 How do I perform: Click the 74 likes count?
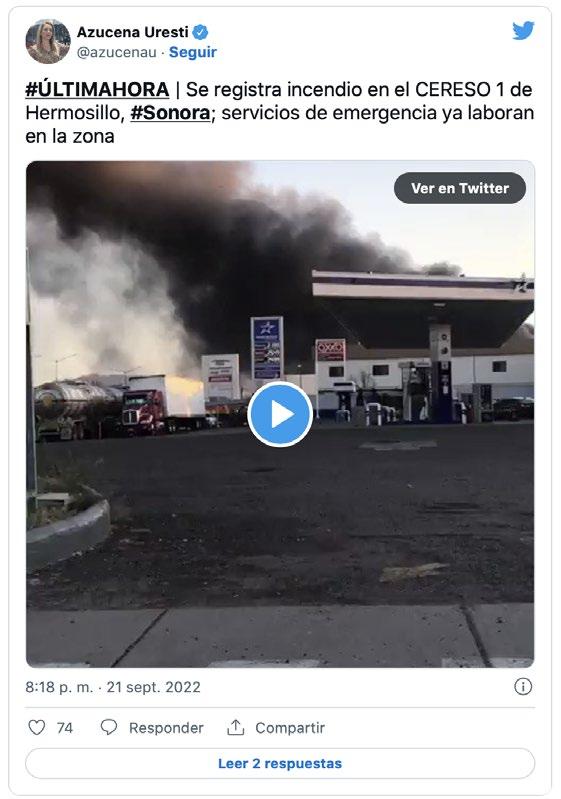(x=65, y=728)
